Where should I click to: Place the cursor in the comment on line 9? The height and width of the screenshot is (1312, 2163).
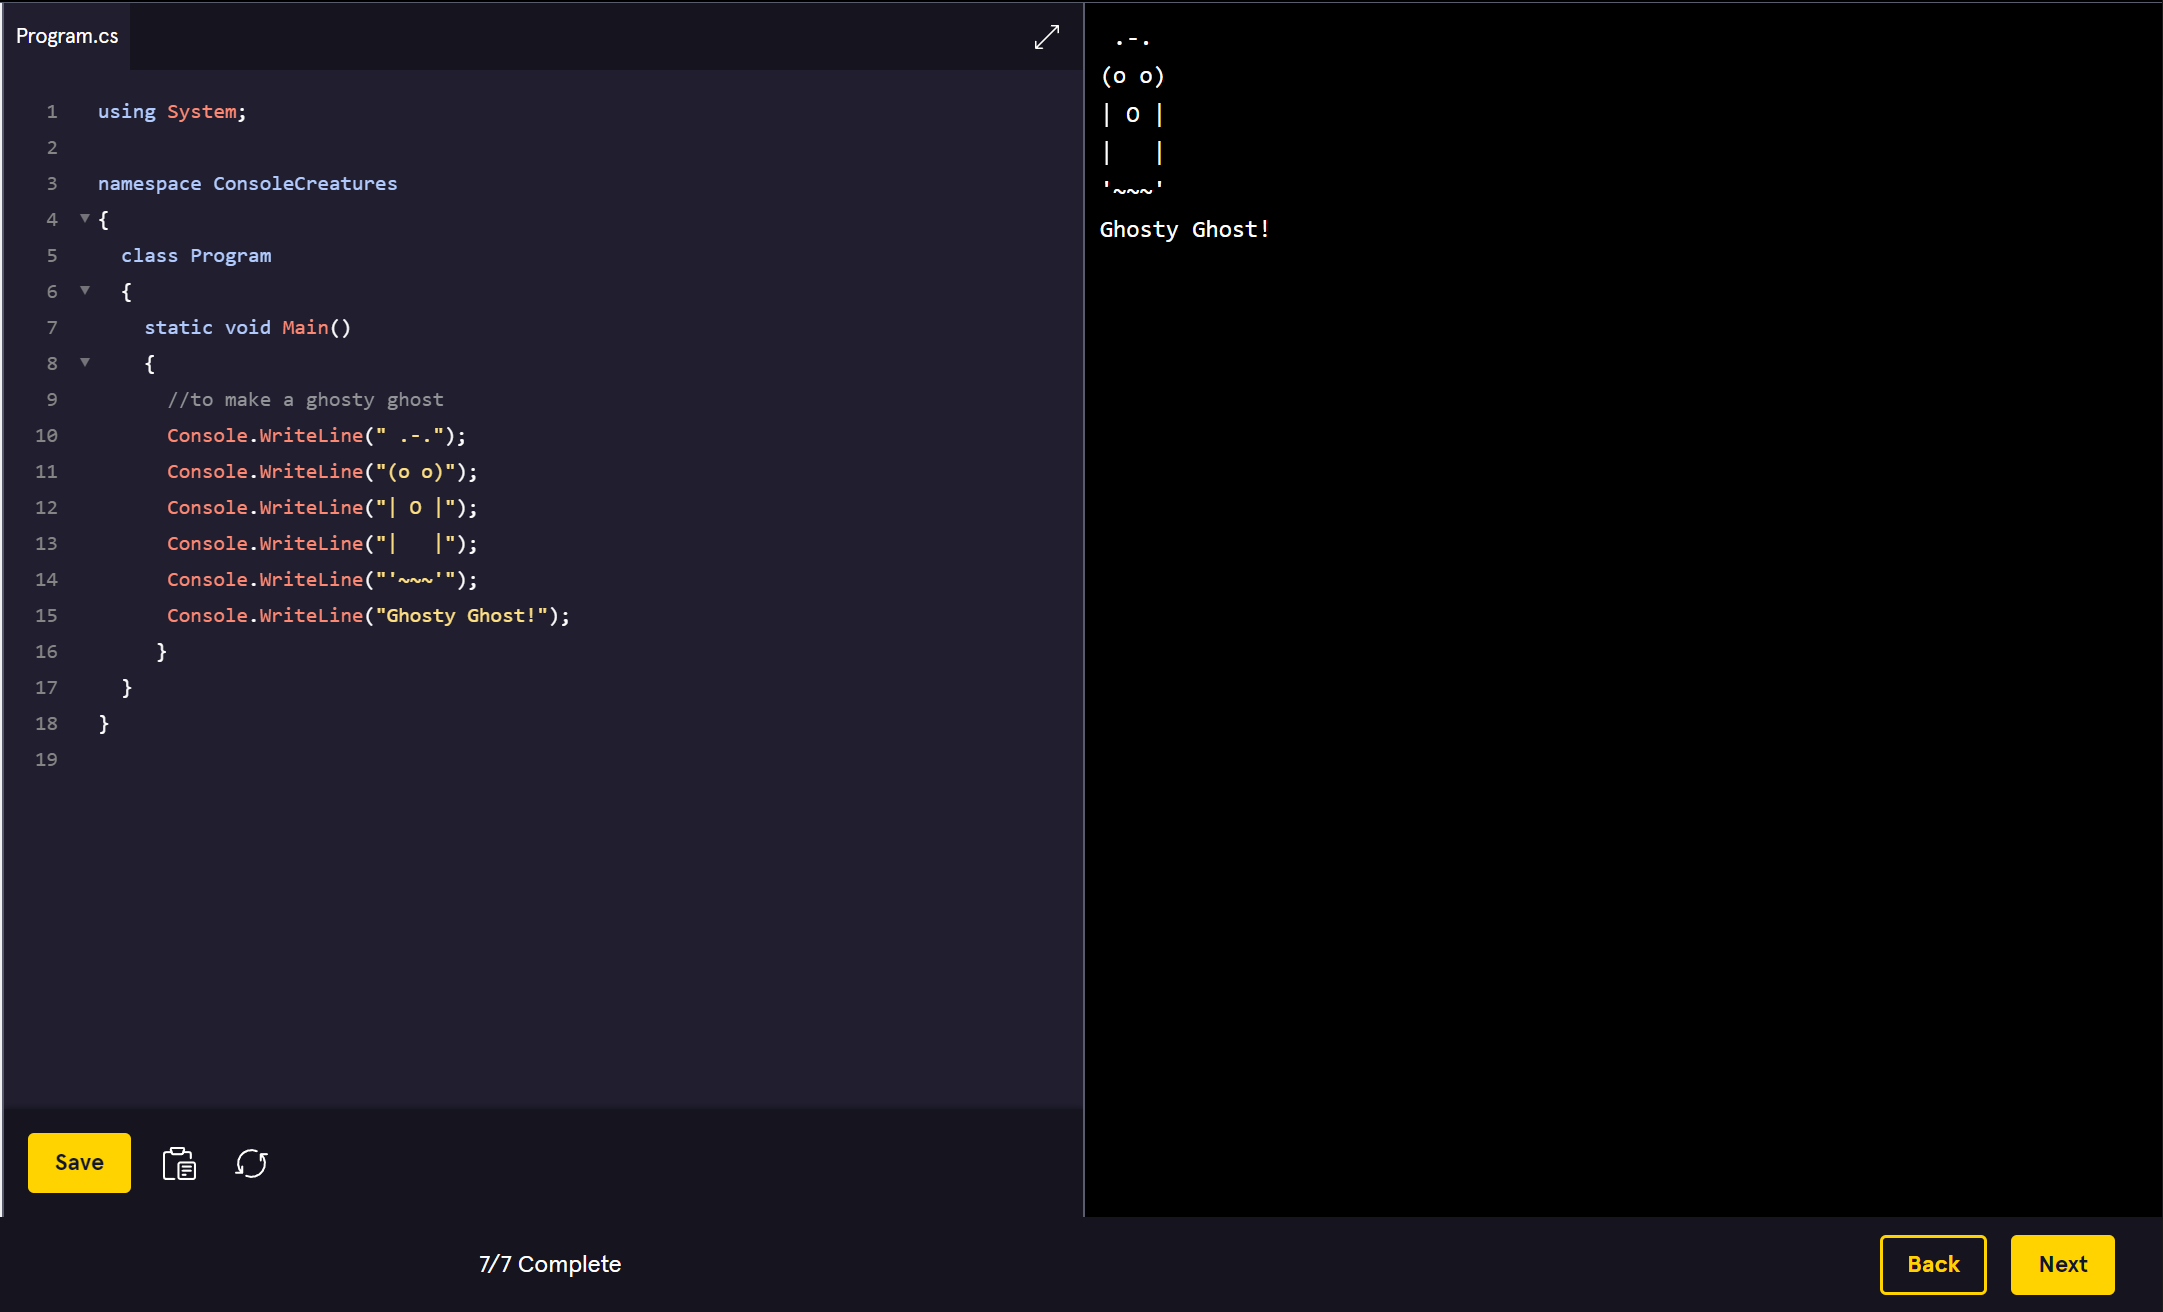click(305, 399)
